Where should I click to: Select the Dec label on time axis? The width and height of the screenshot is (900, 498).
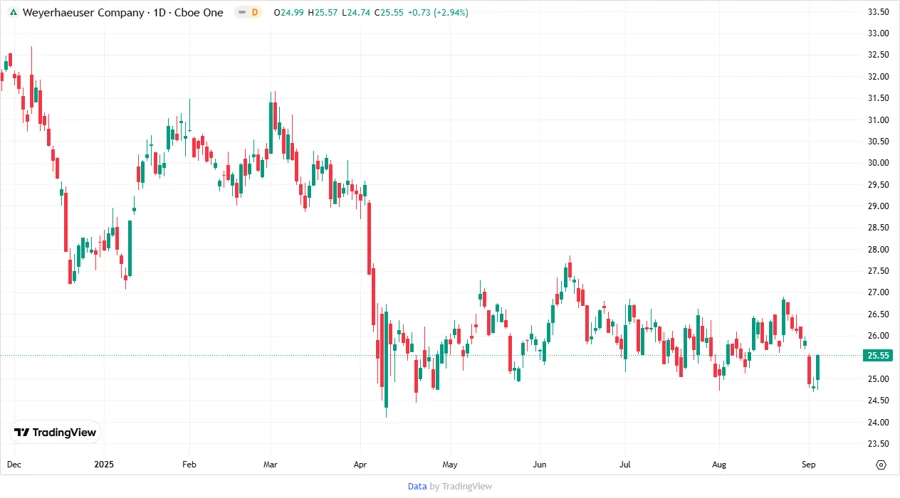coord(14,464)
